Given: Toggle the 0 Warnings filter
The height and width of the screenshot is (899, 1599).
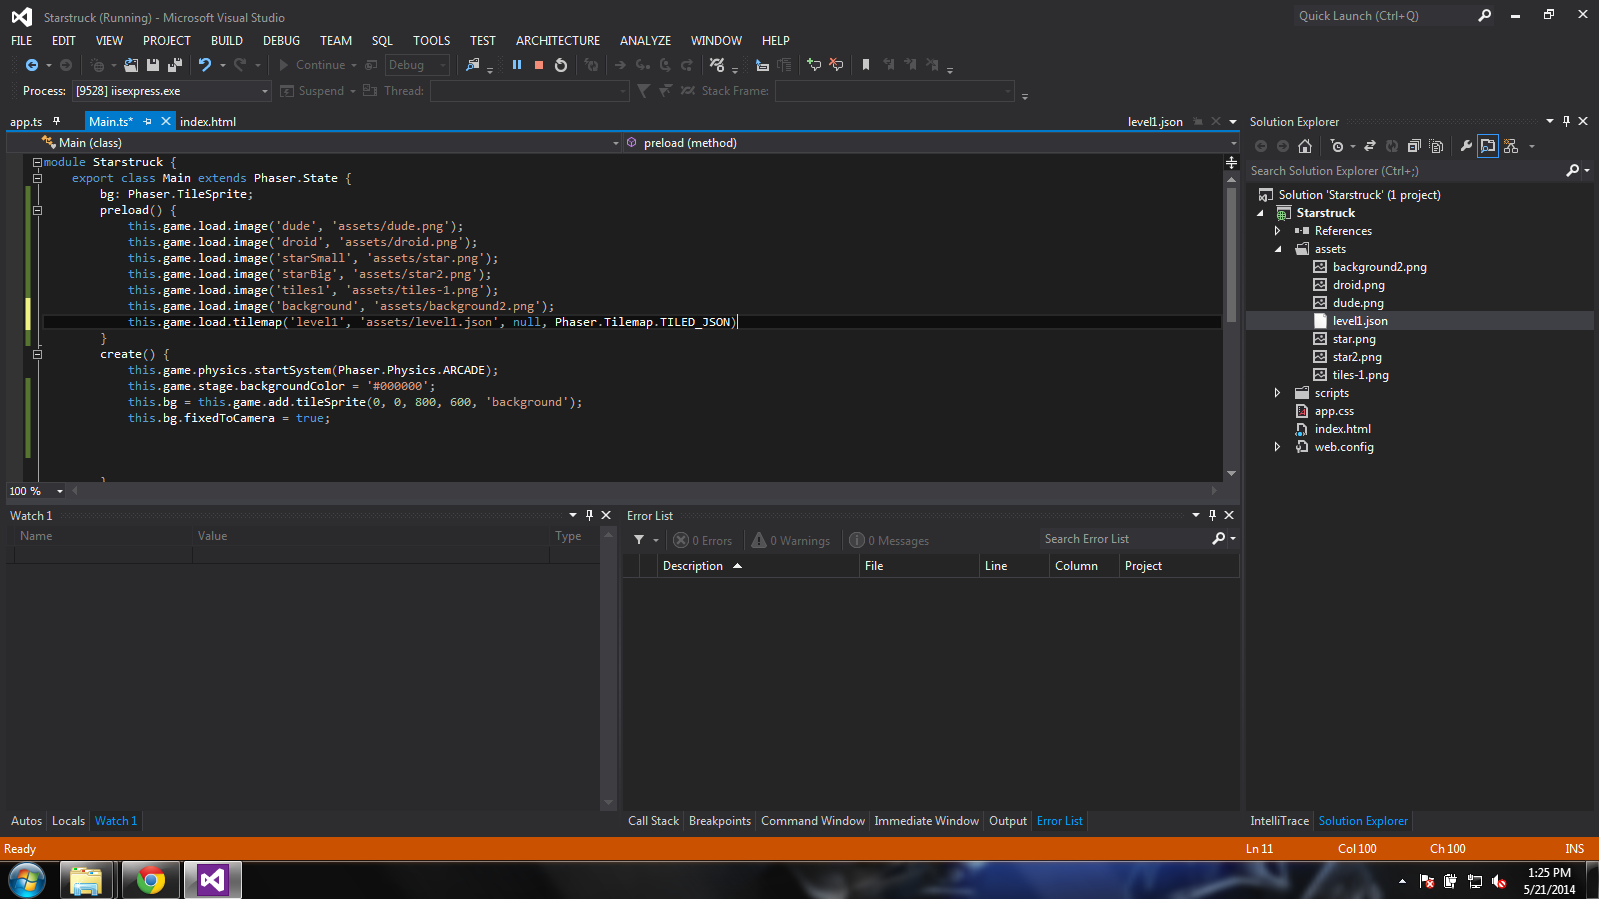Looking at the screenshot, I should coord(791,540).
